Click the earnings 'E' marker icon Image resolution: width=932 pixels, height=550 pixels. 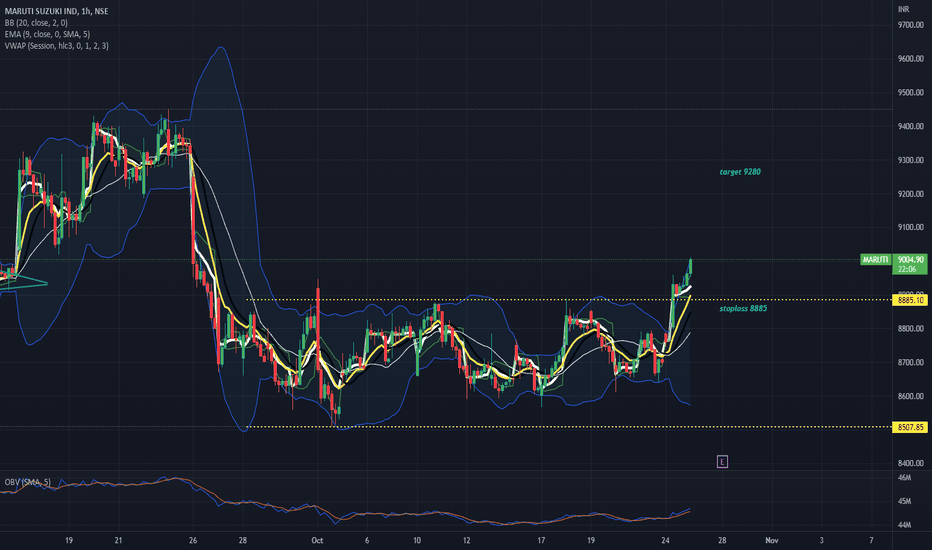click(x=722, y=461)
